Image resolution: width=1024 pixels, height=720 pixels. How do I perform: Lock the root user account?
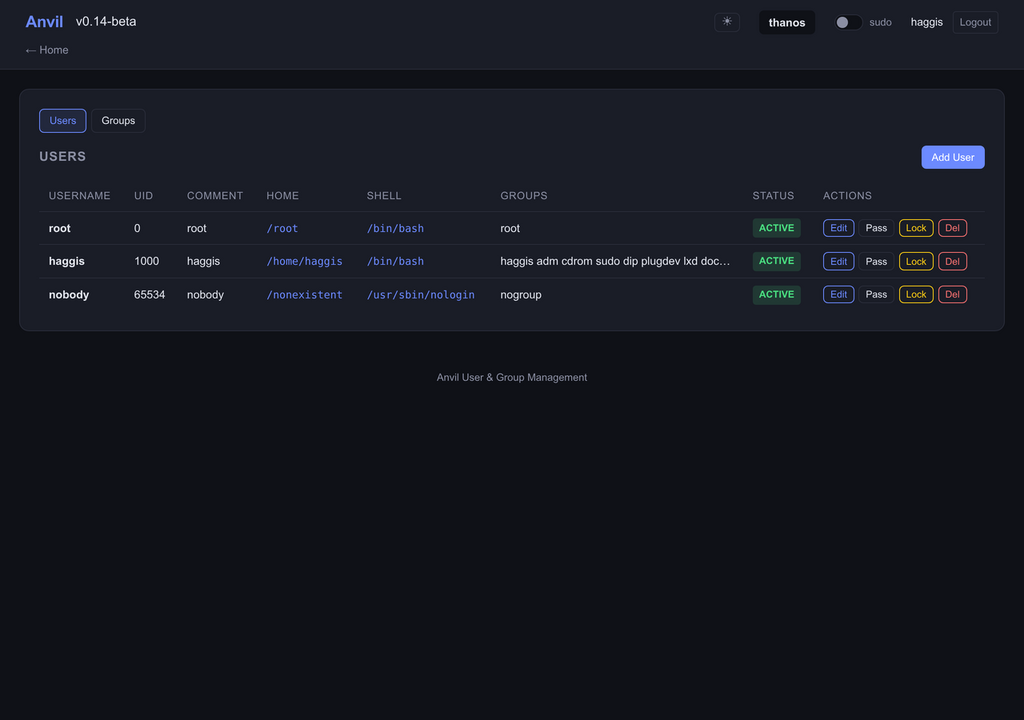[916, 228]
